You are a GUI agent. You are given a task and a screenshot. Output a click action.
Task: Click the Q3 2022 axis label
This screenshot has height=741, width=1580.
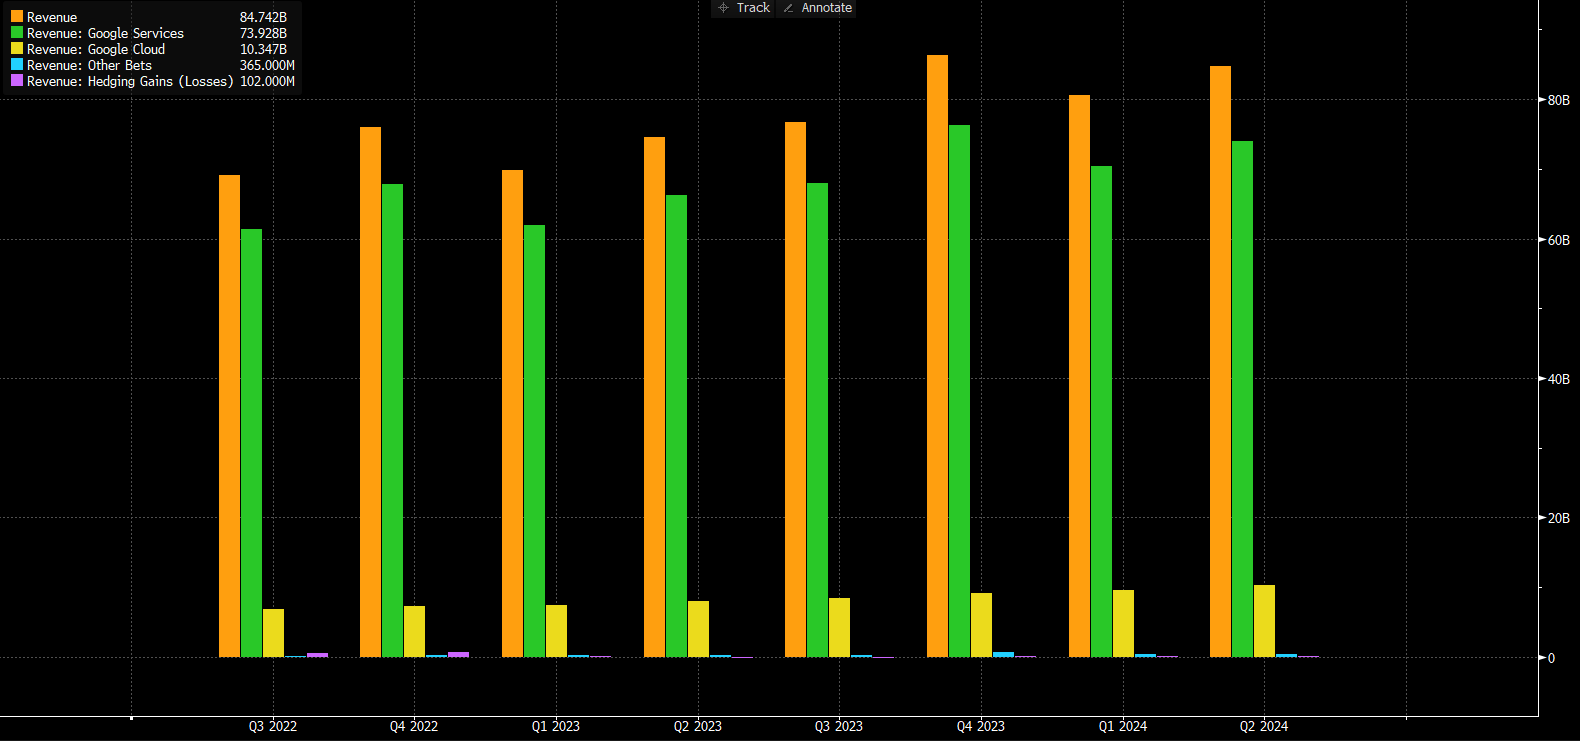273,726
